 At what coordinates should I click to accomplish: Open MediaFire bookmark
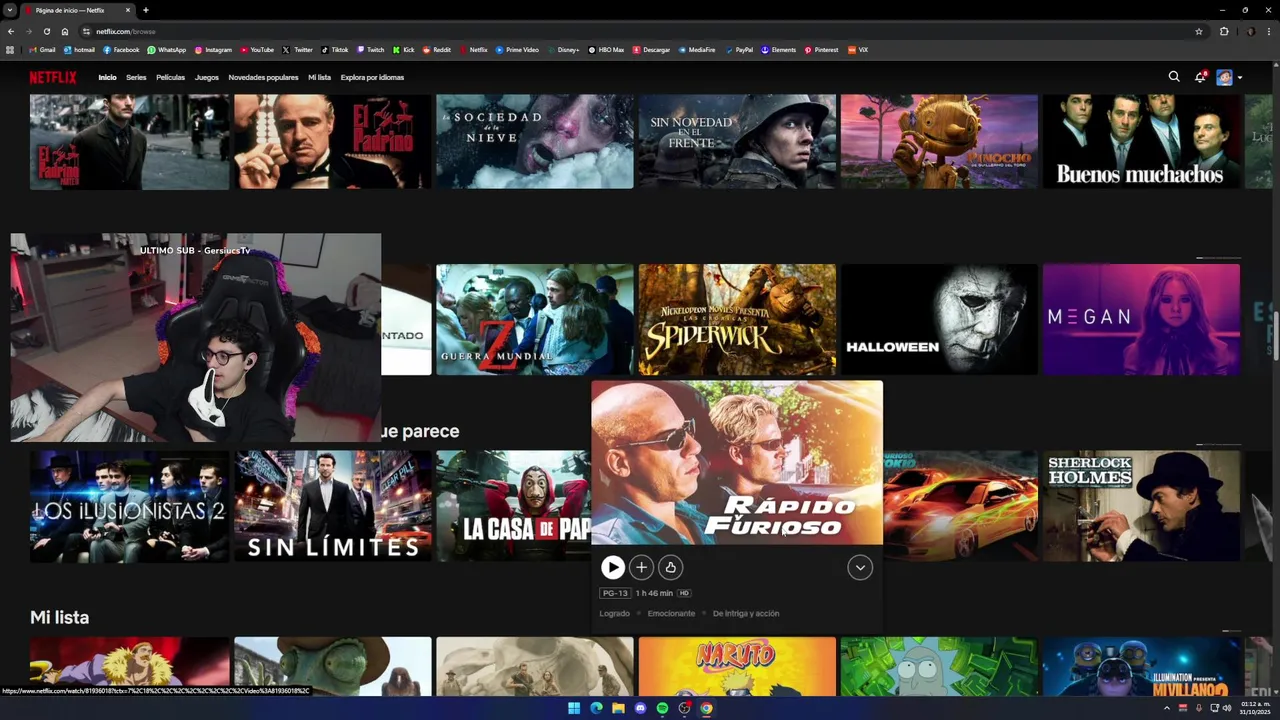697,49
